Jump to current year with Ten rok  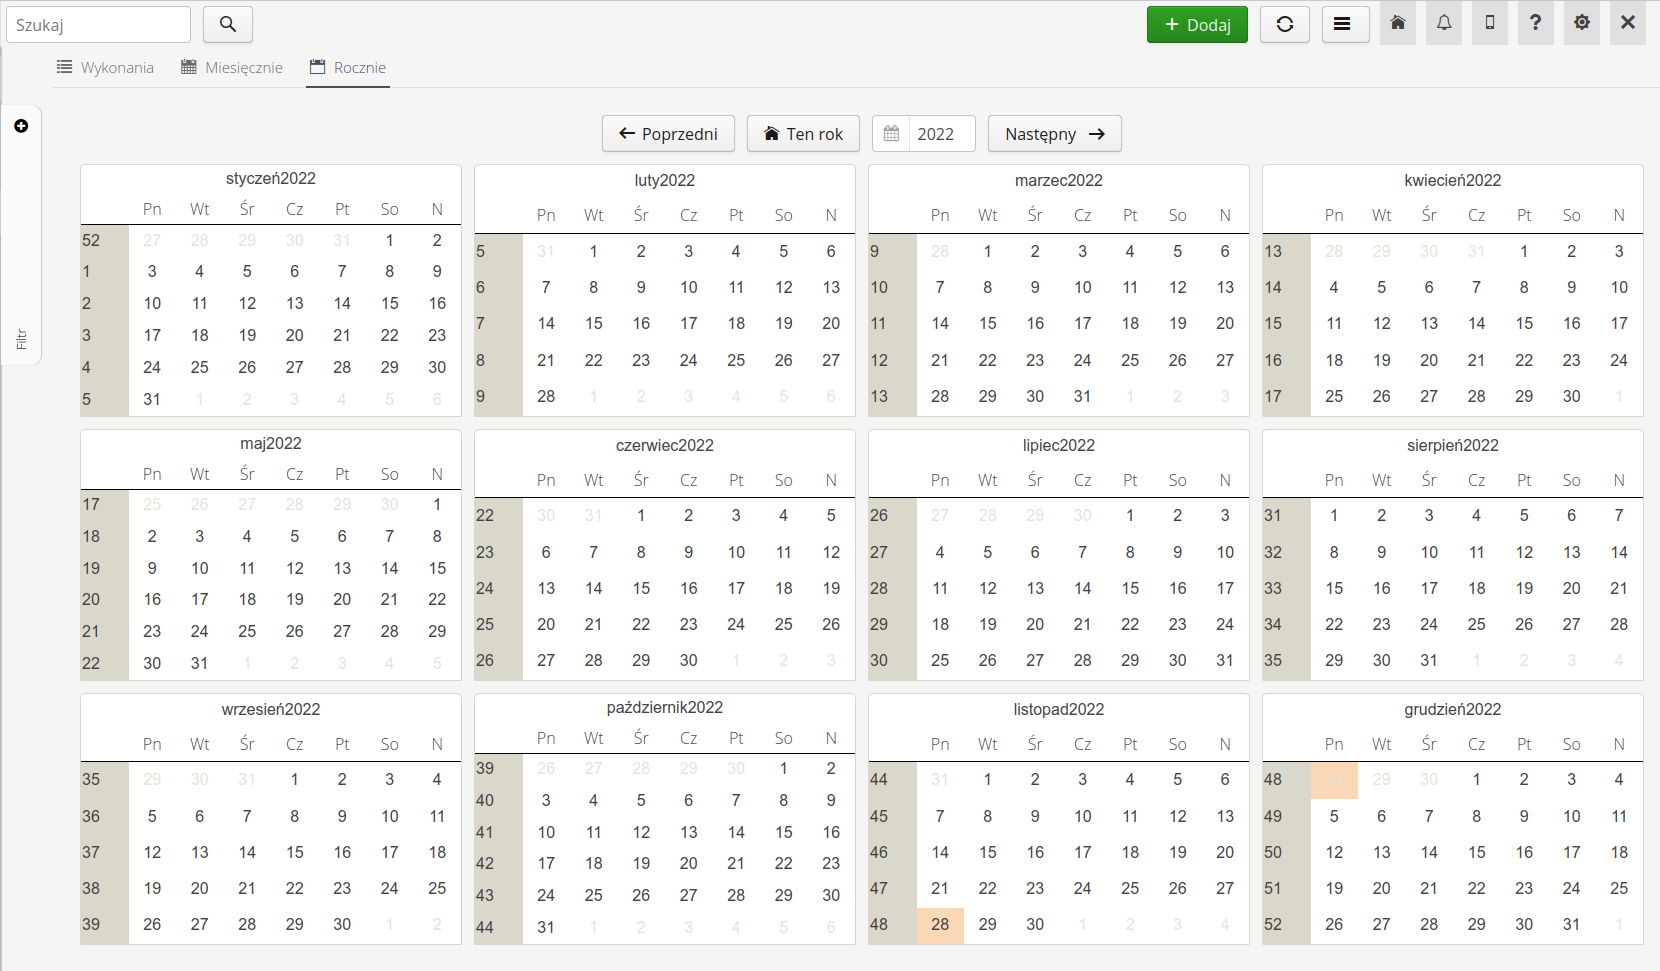[x=803, y=134]
